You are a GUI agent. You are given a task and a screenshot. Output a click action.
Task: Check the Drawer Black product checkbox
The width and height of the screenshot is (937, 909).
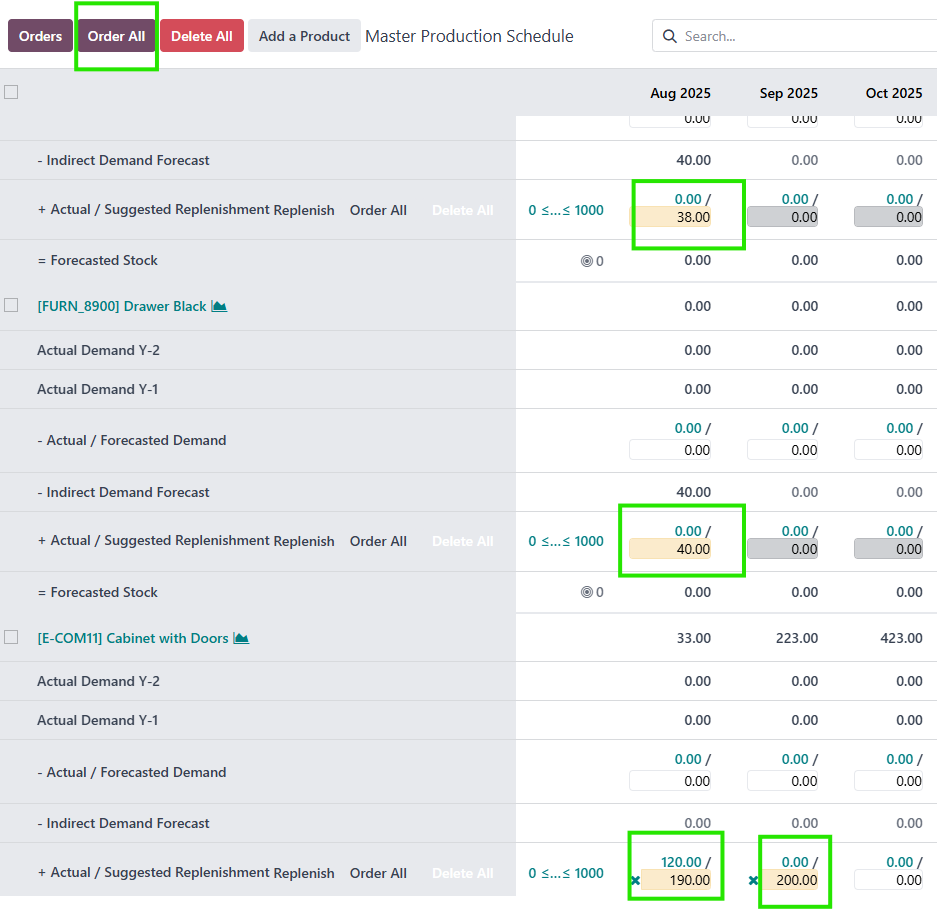pos(11,305)
